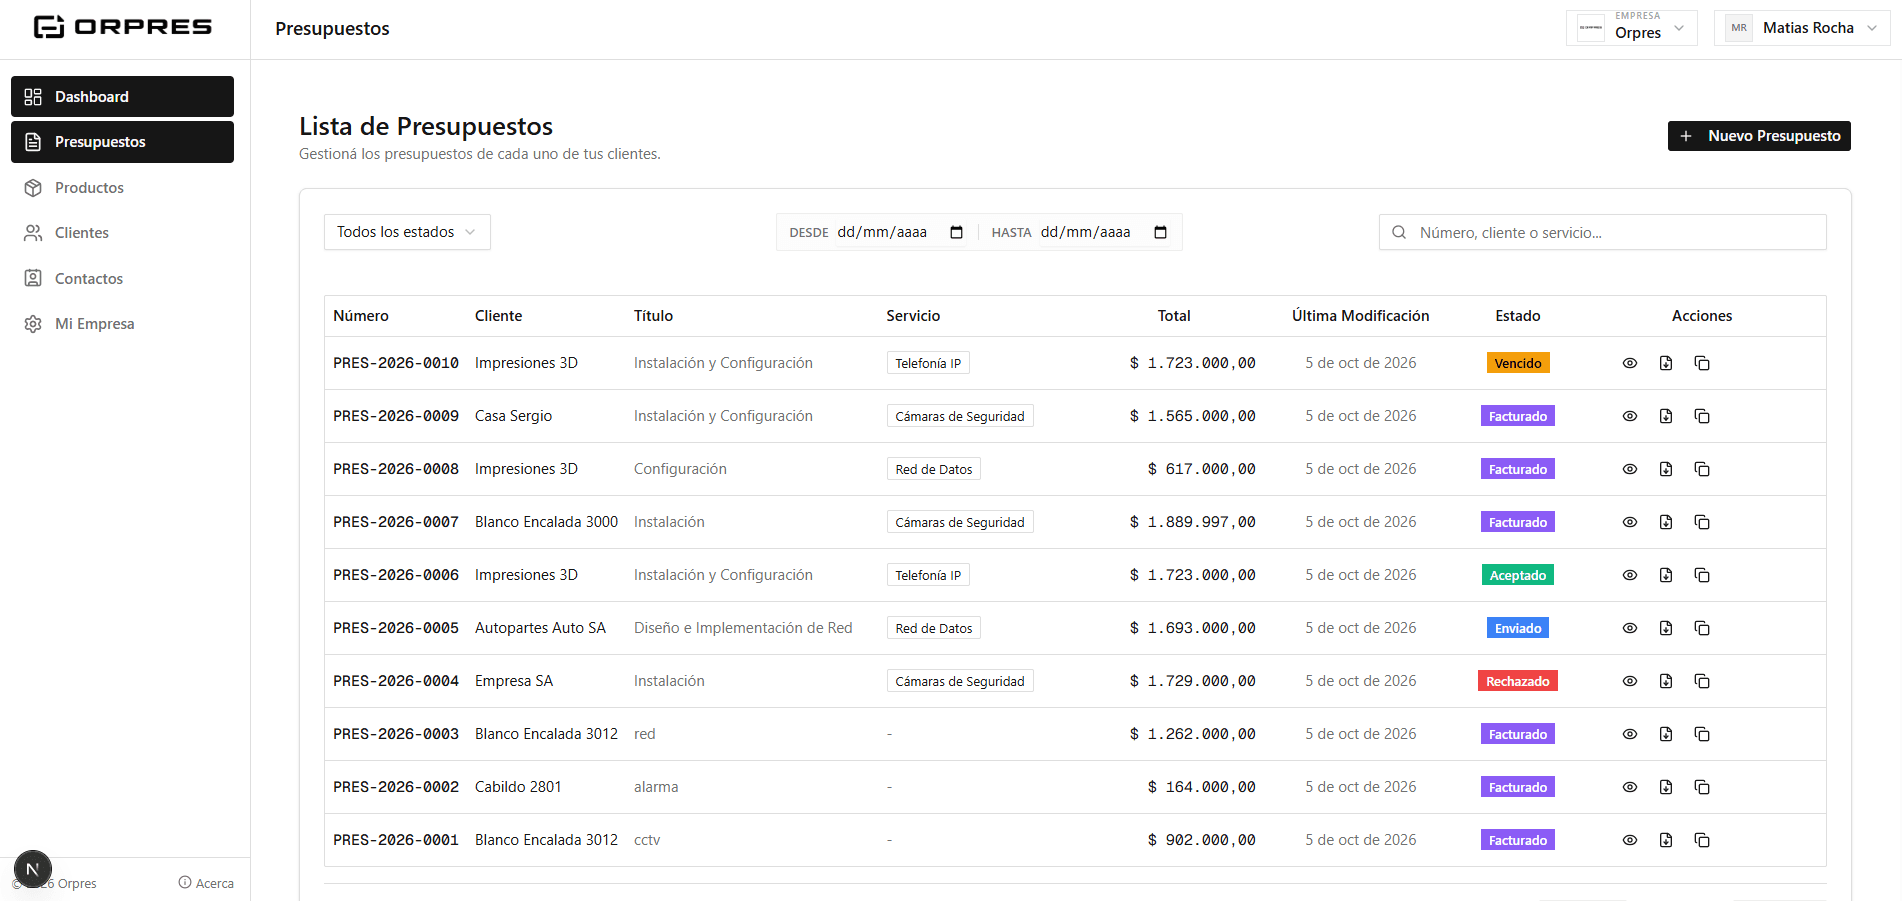Viewport: 1902px width, 901px height.
Task: Click file icon on Autopartes Auto SA row
Action: pos(1665,628)
